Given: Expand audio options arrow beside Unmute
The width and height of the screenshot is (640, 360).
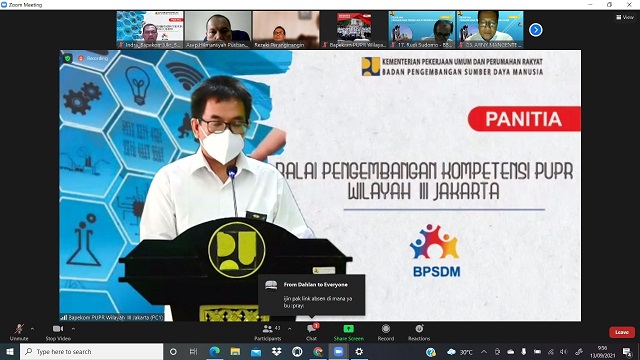Looking at the screenshot, I should 32,329.
